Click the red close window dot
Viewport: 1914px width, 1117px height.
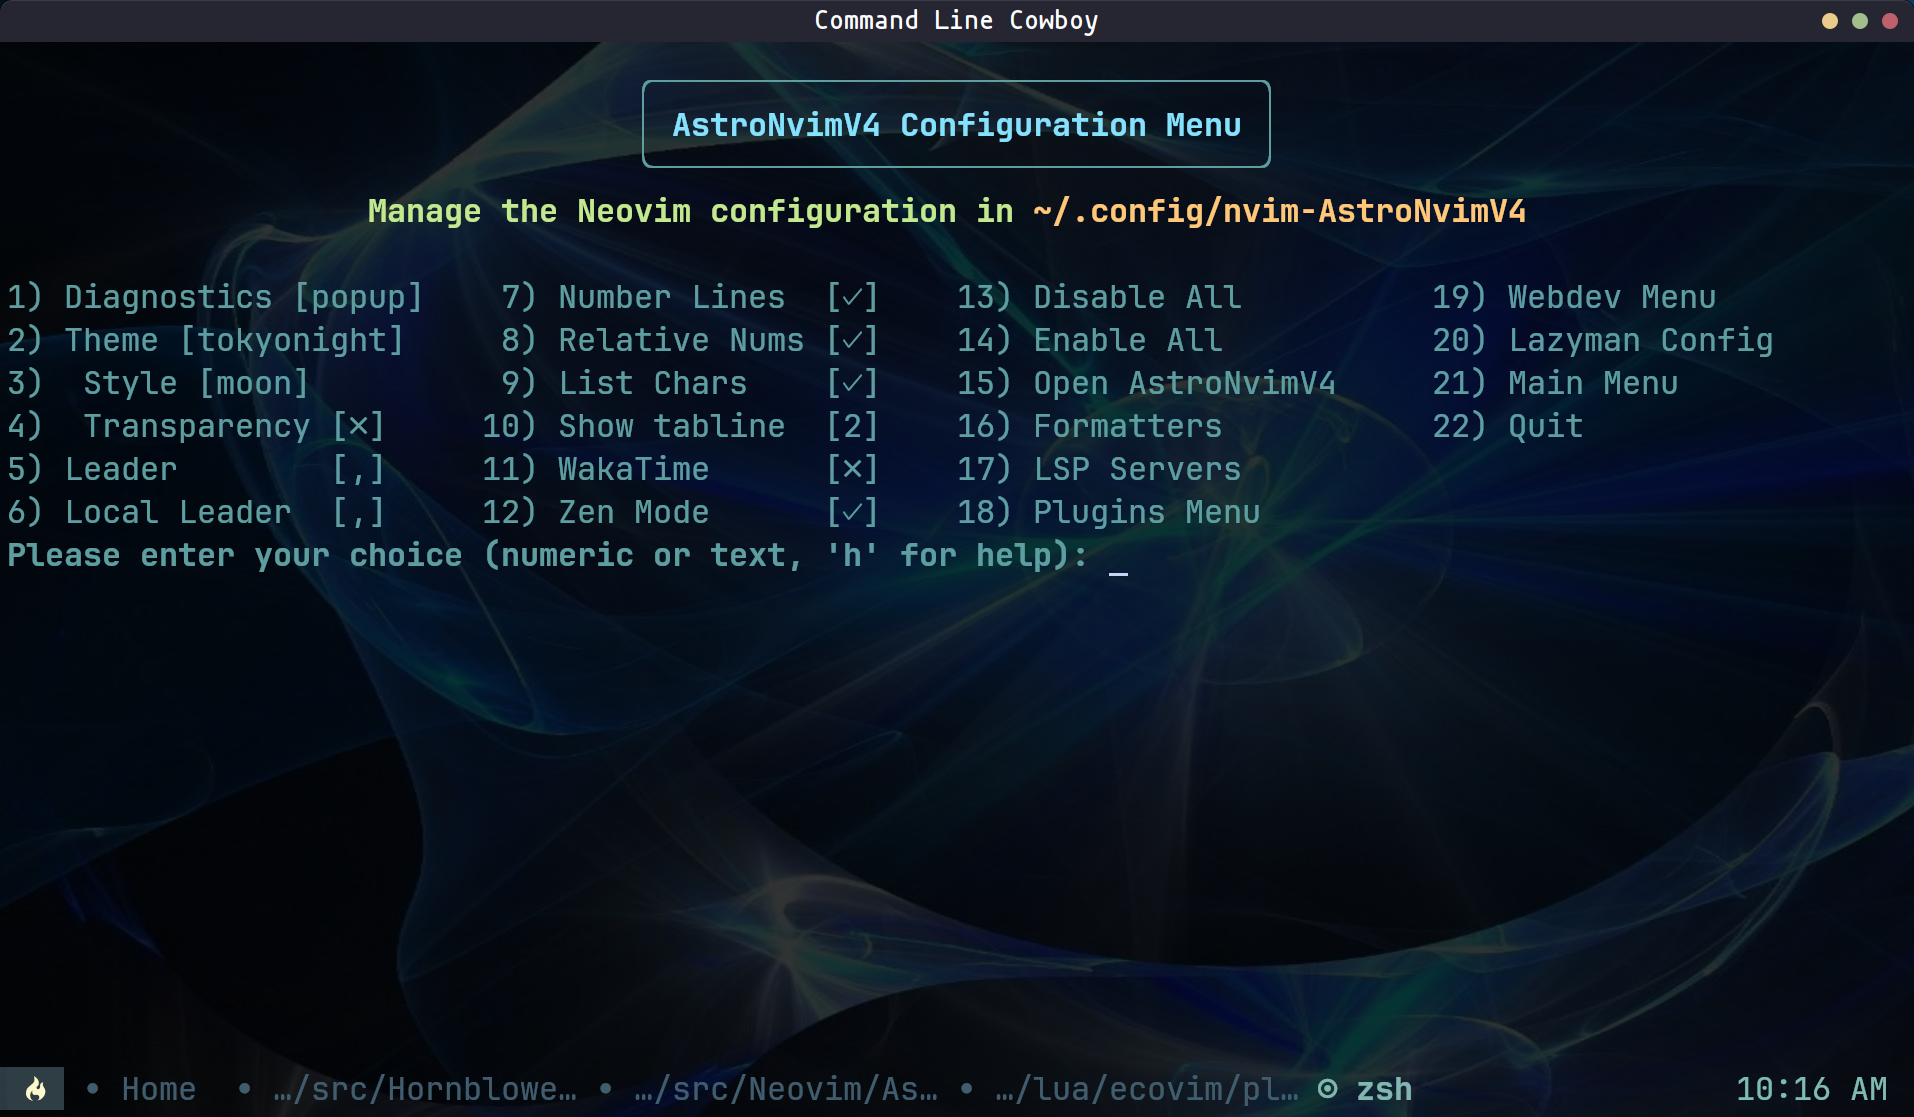click(1890, 21)
